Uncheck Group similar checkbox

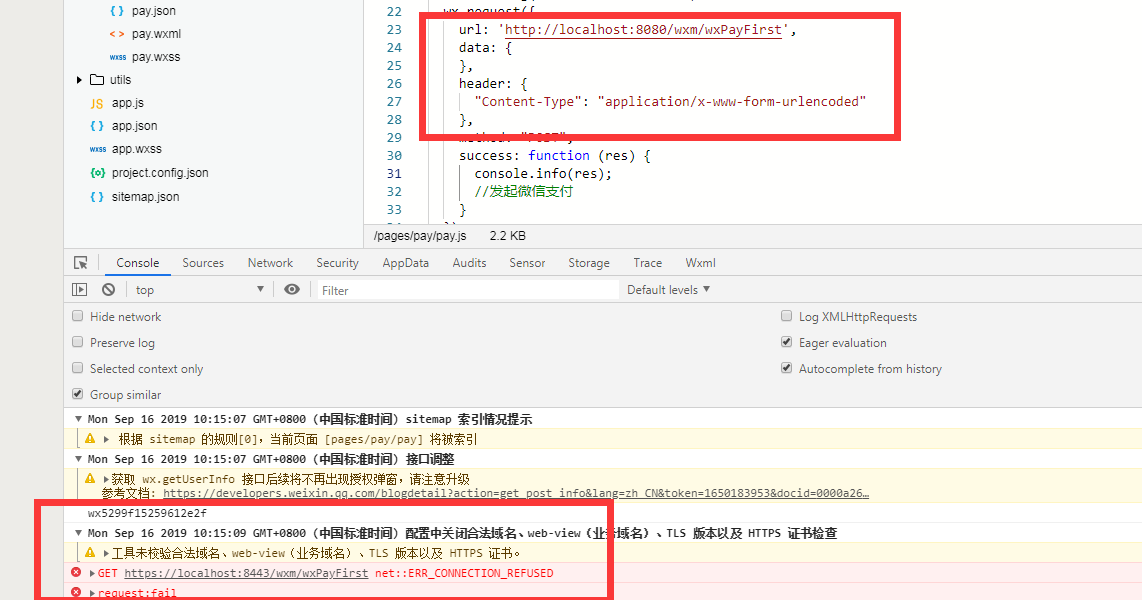(78, 394)
